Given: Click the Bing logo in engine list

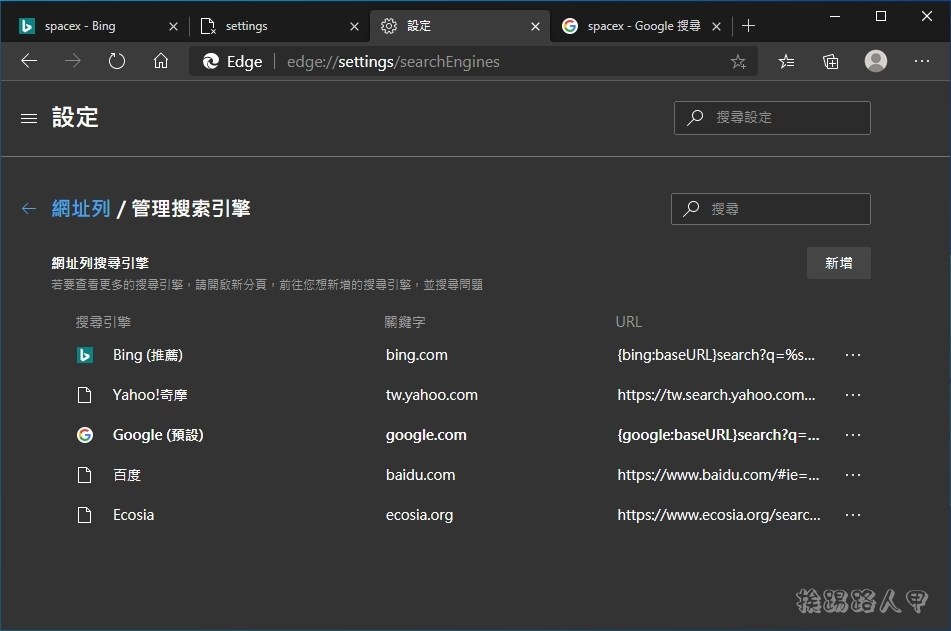Looking at the screenshot, I should pyautogui.click(x=85, y=355).
